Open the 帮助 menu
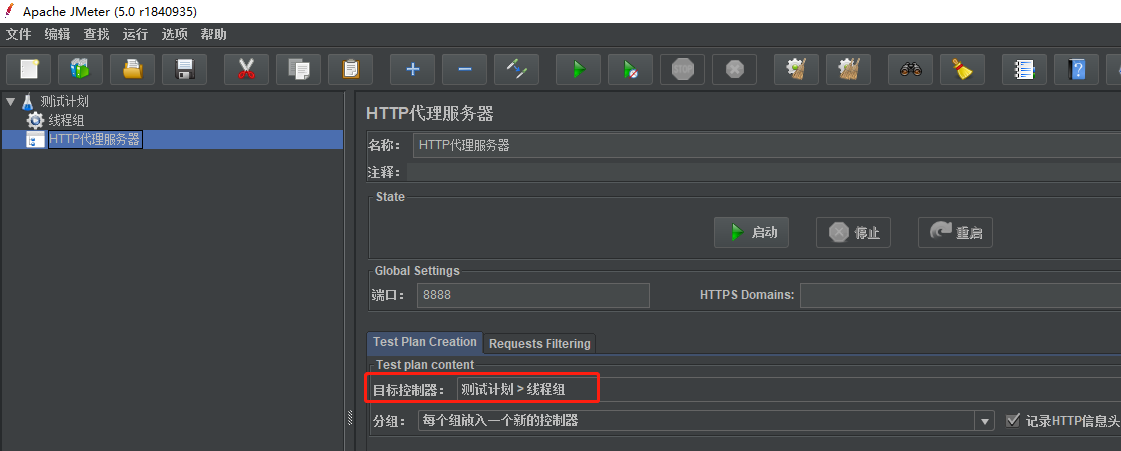The image size is (1121, 451). tap(213, 34)
